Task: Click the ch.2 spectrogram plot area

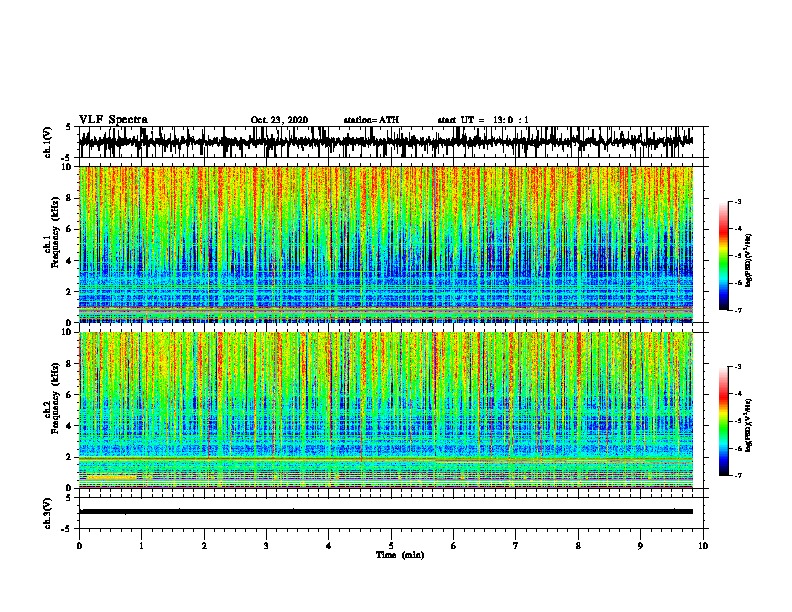Action: 386,410
